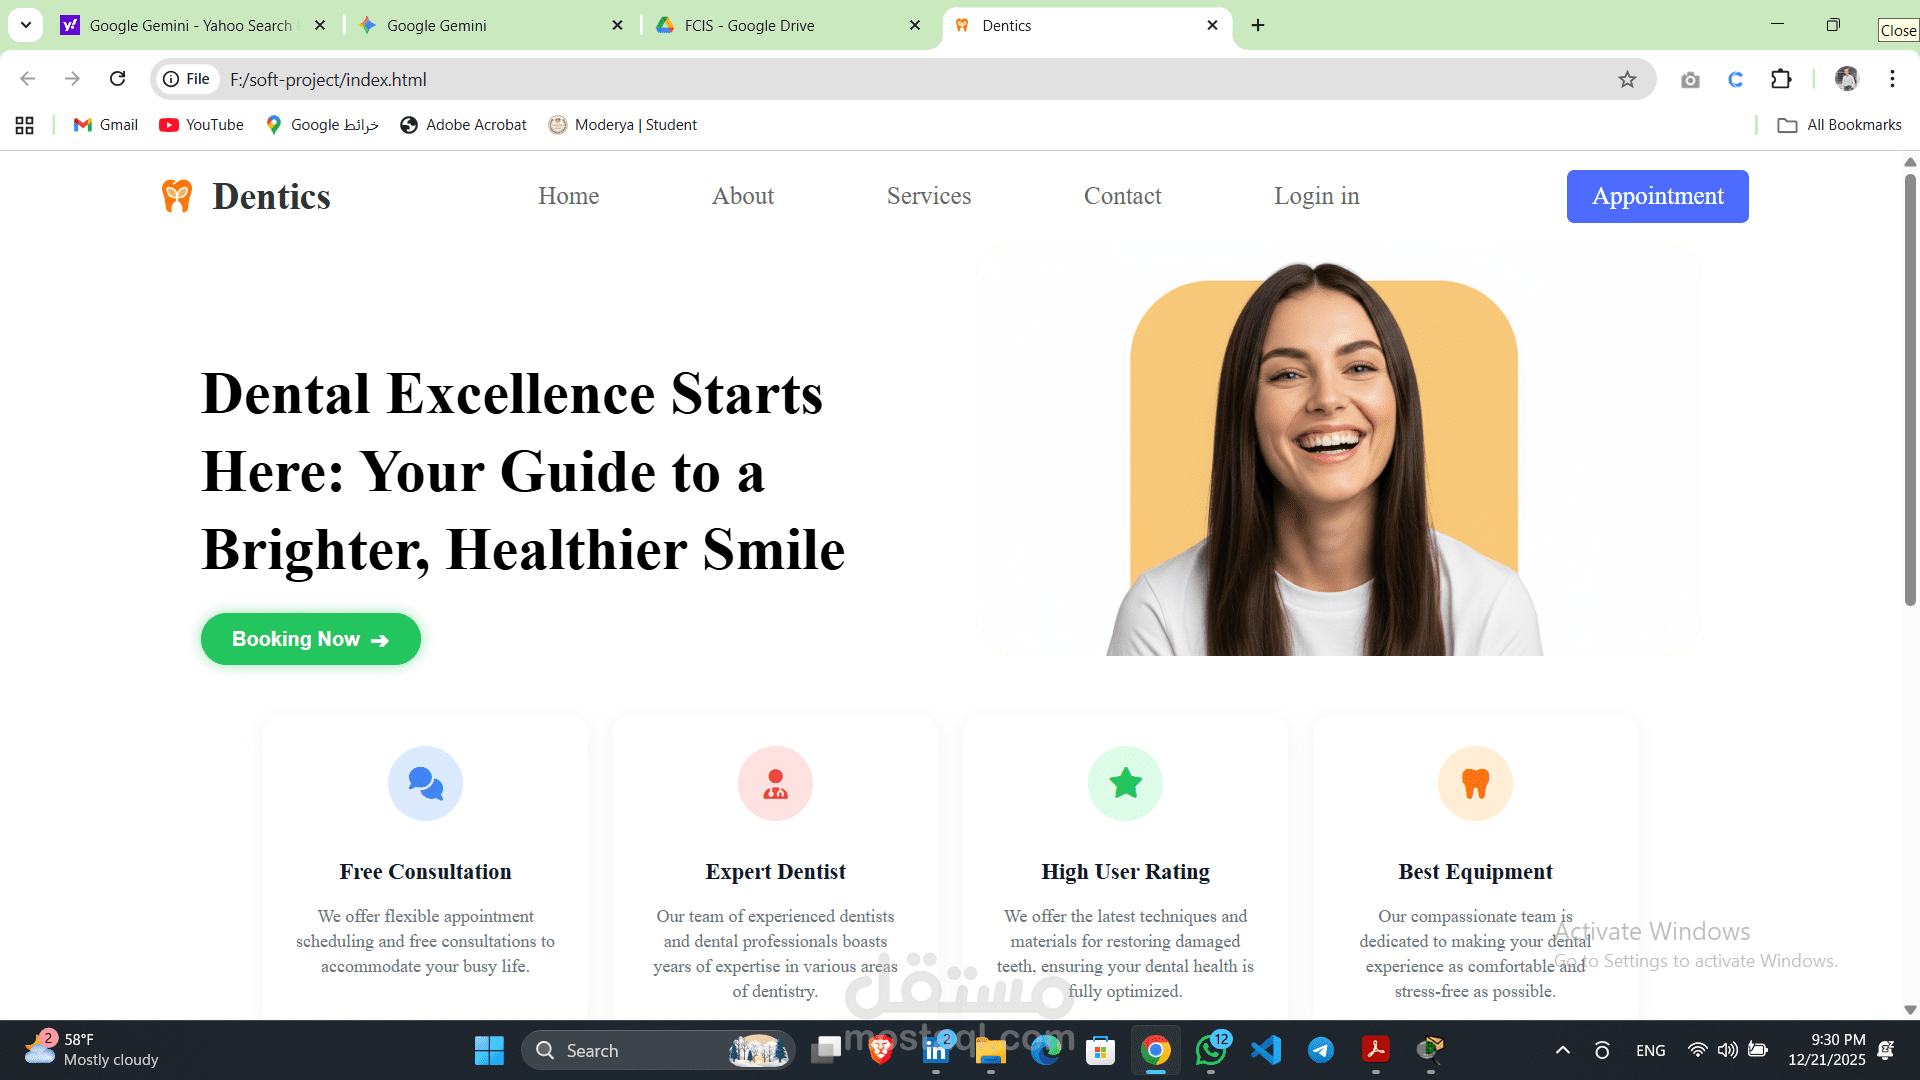Viewport: 1920px width, 1080px height.
Task: Open Google Lens camera in address bar
Action: click(1690, 79)
